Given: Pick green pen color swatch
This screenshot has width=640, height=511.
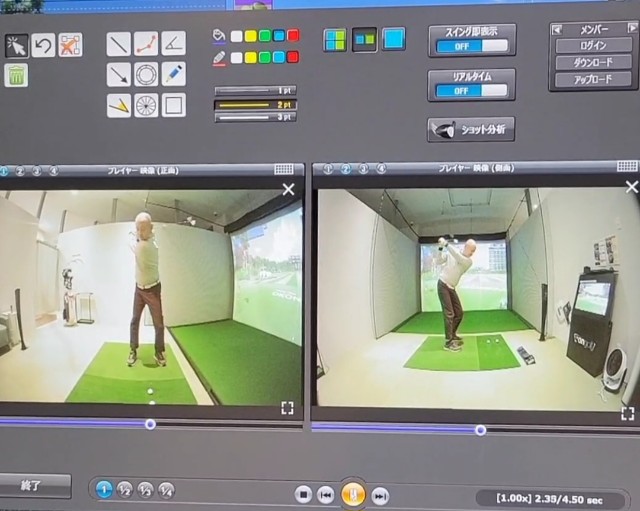Looking at the screenshot, I should point(264,57).
